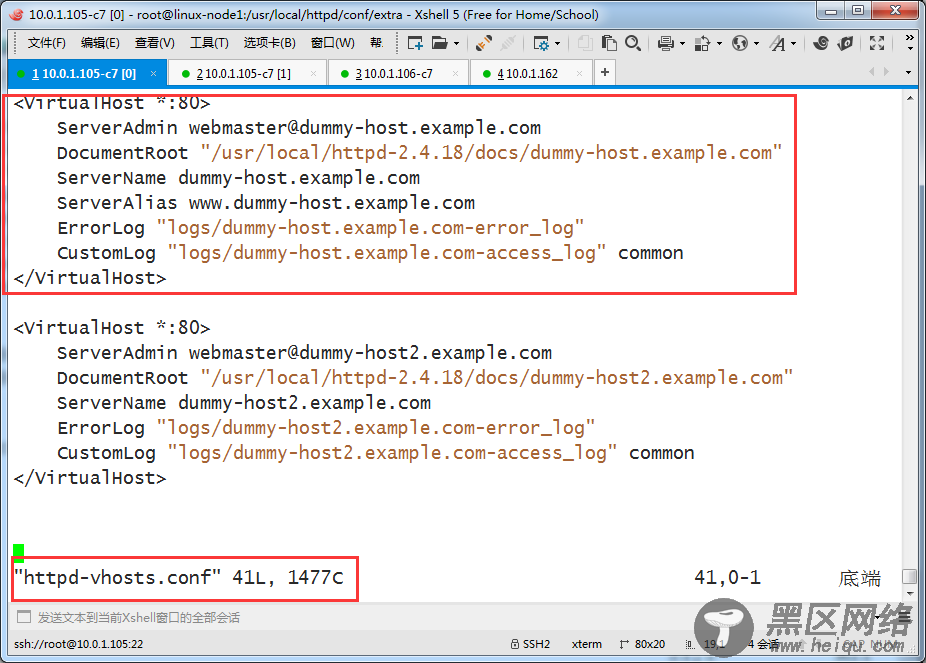Click the SSH2 lock status entry
Screen dimensions: 926x663
tap(530, 644)
